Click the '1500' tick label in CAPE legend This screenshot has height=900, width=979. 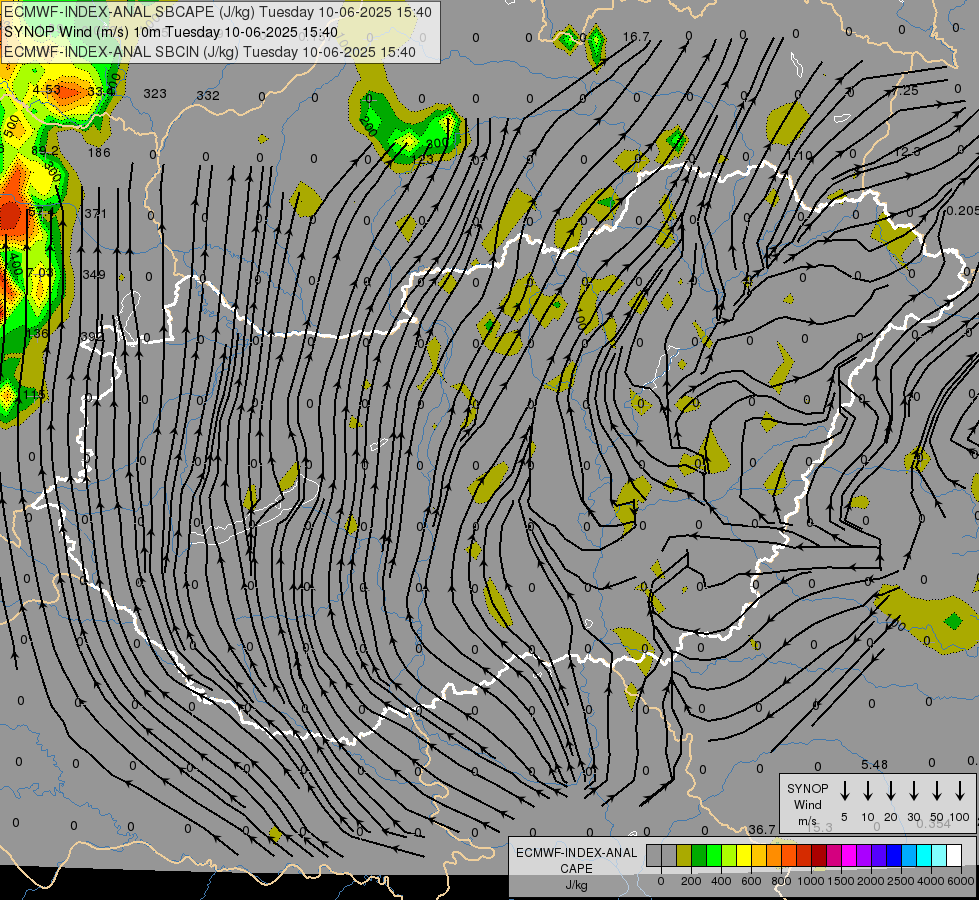click(841, 881)
